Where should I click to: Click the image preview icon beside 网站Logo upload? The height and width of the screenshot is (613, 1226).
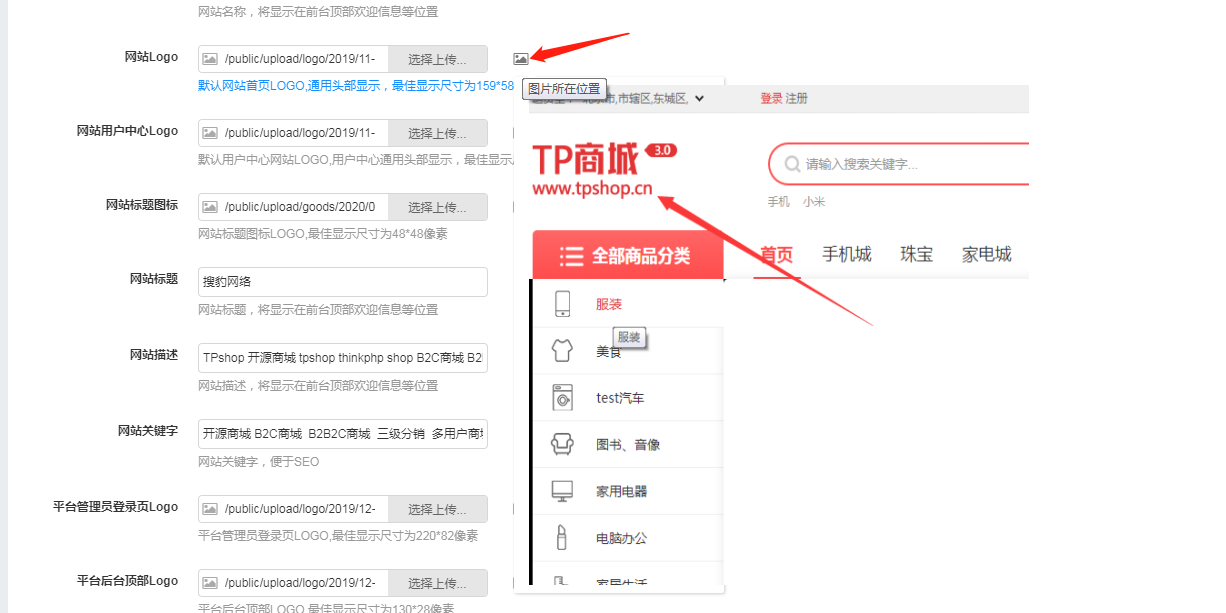pyautogui.click(x=520, y=59)
